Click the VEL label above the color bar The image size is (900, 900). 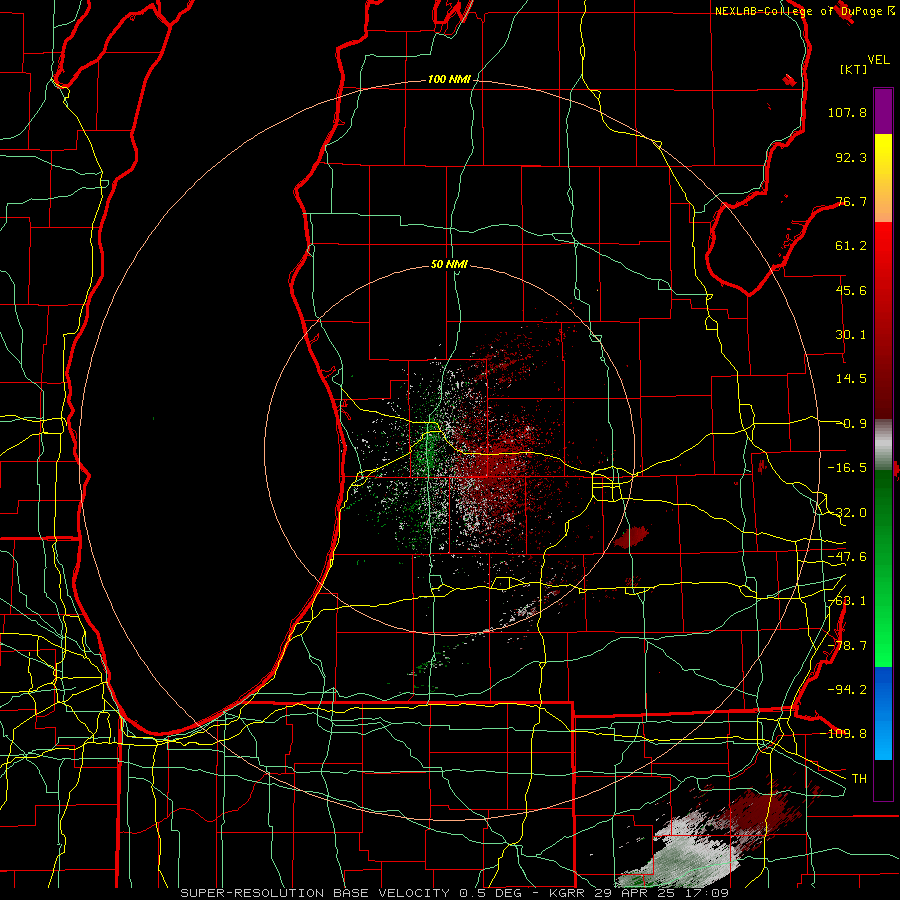(x=878, y=60)
